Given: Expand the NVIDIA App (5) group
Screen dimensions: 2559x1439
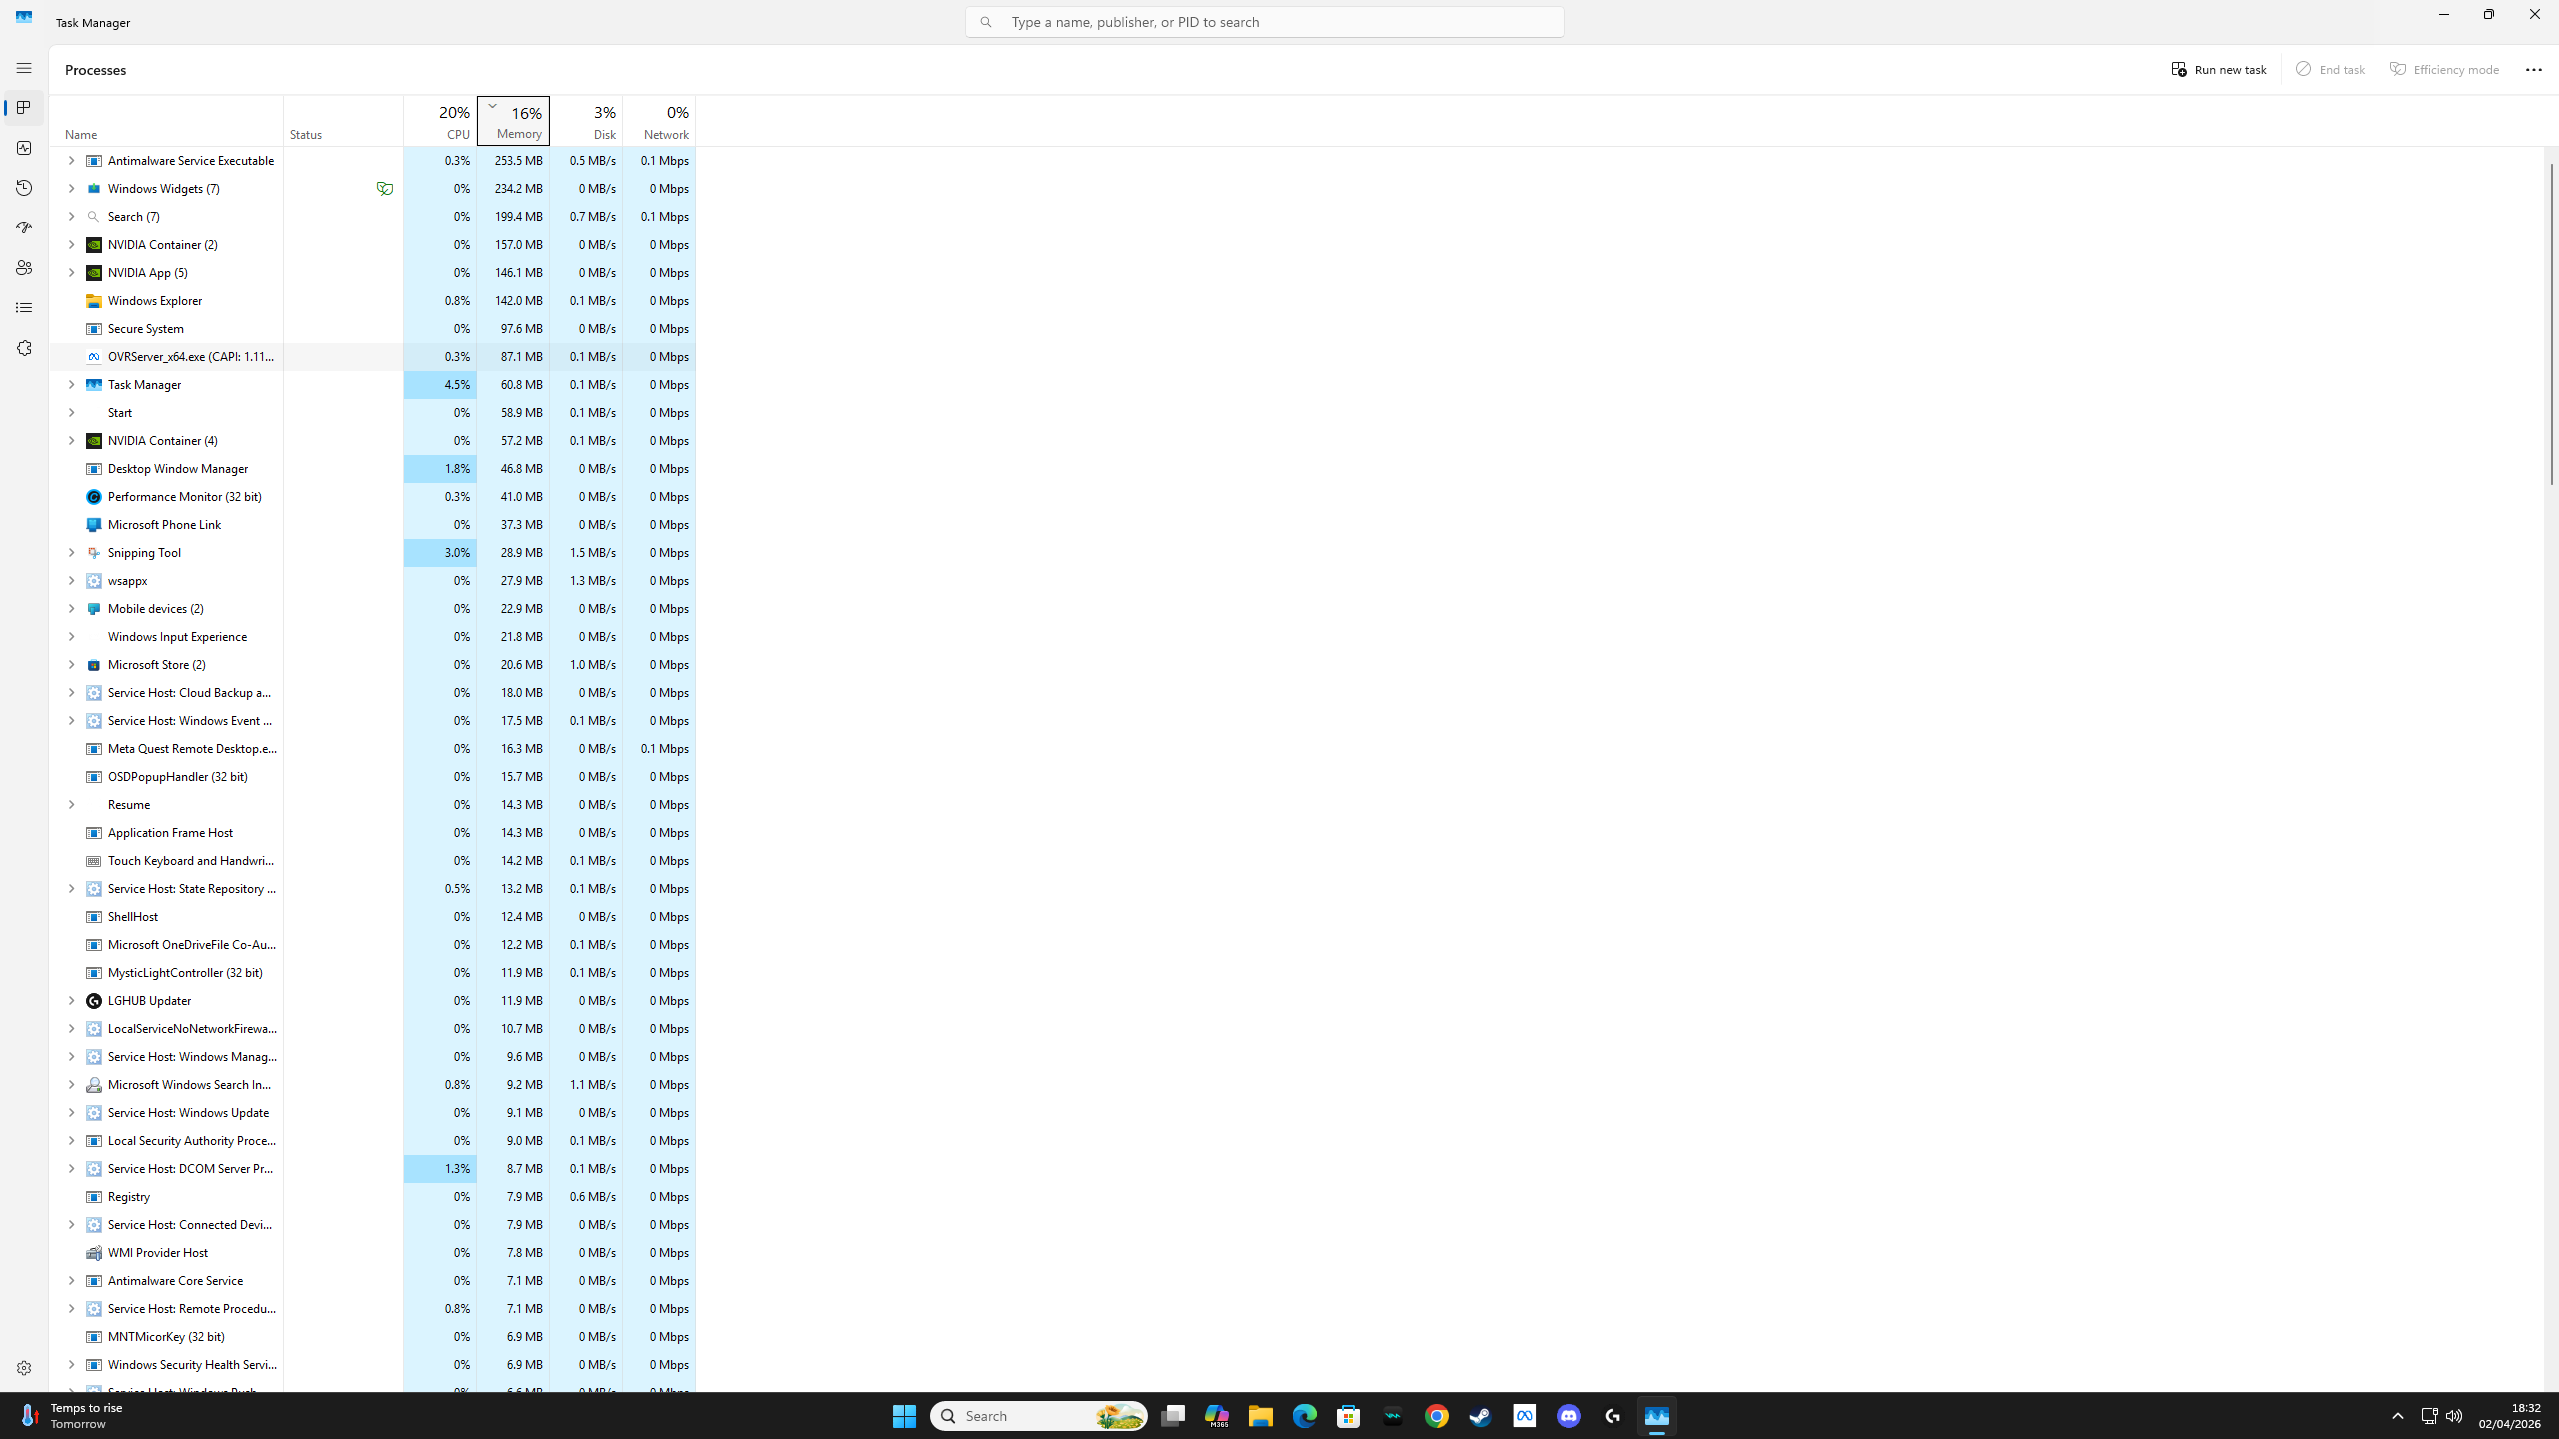Looking at the screenshot, I should click(x=71, y=272).
